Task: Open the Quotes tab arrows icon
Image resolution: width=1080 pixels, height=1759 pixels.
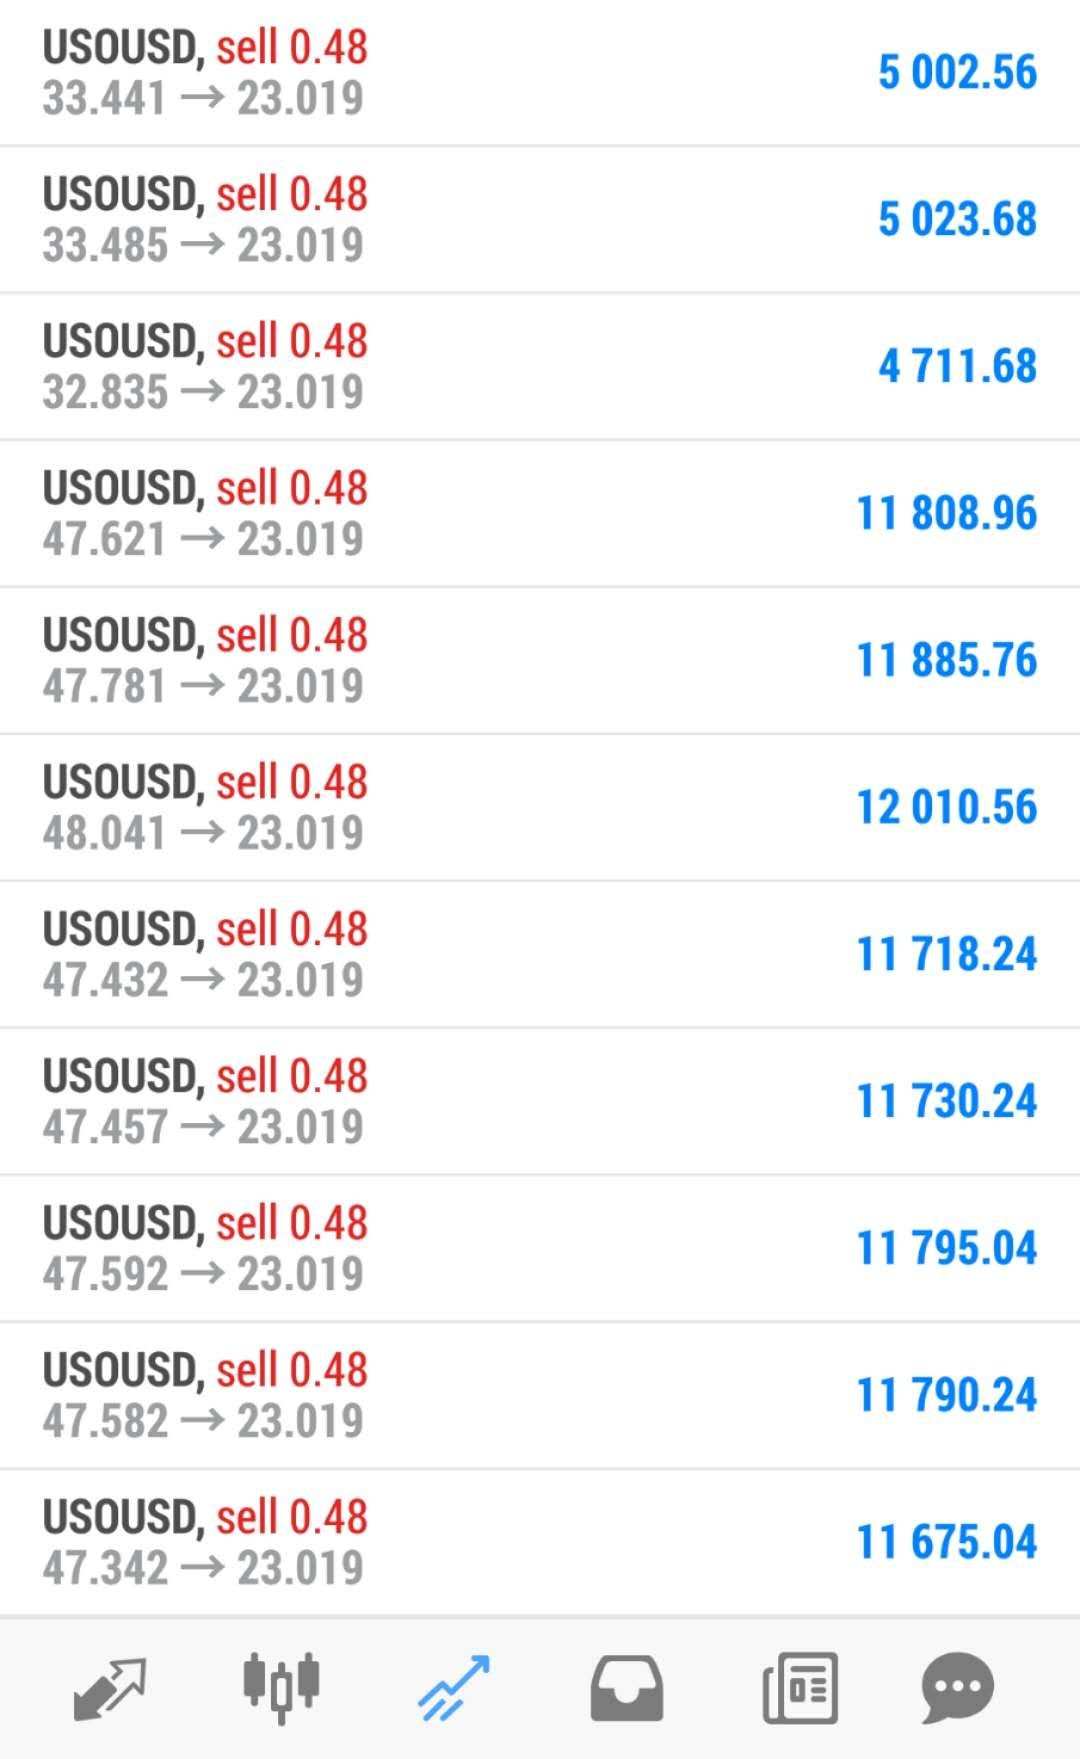Action: (110, 1689)
